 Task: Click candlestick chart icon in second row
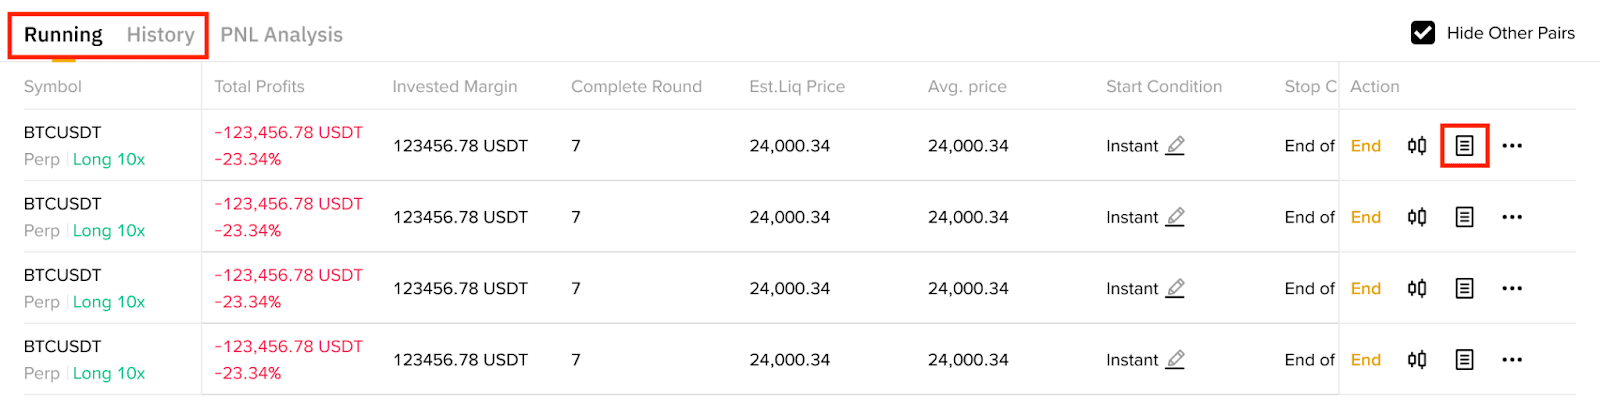[x=1417, y=217]
